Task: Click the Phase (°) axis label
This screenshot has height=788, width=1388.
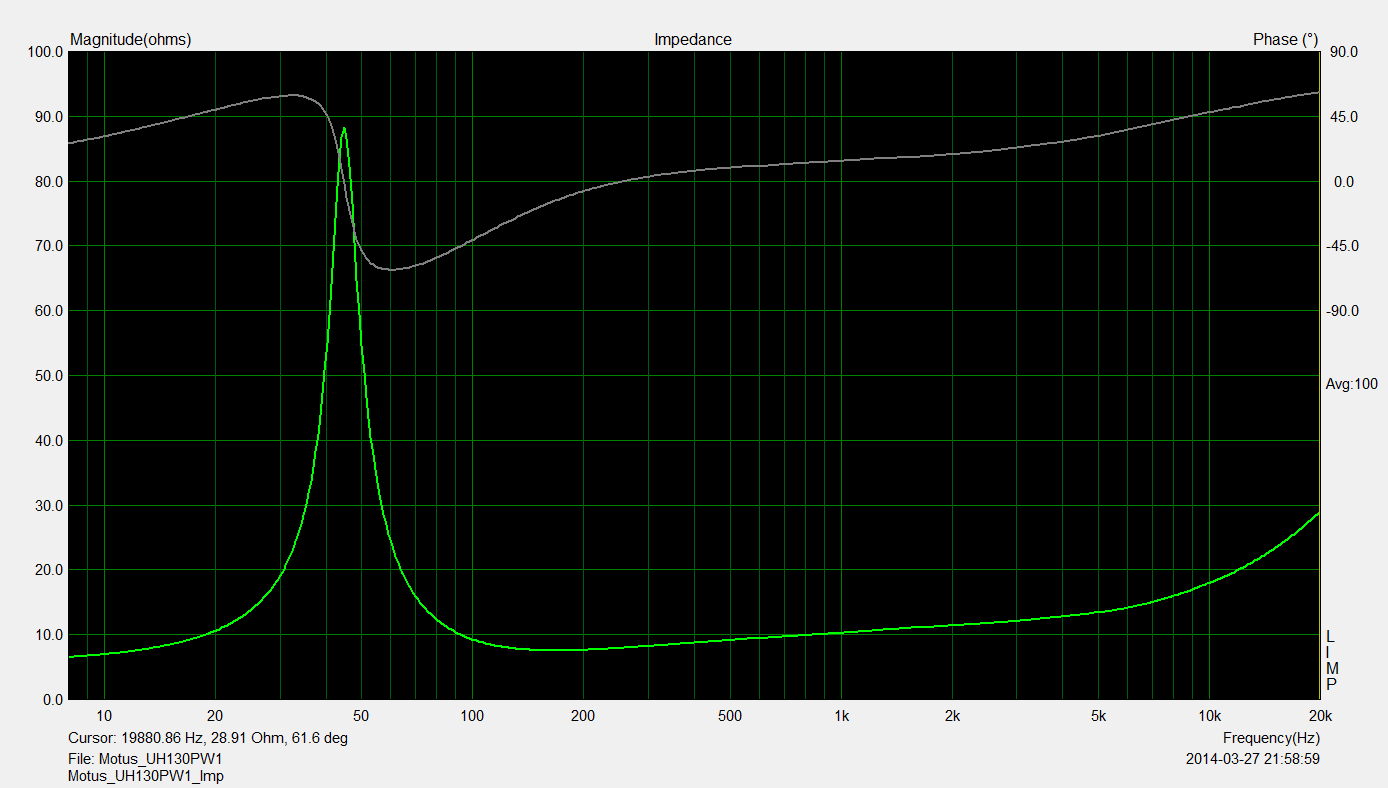Action: [x=1285, y=40]
